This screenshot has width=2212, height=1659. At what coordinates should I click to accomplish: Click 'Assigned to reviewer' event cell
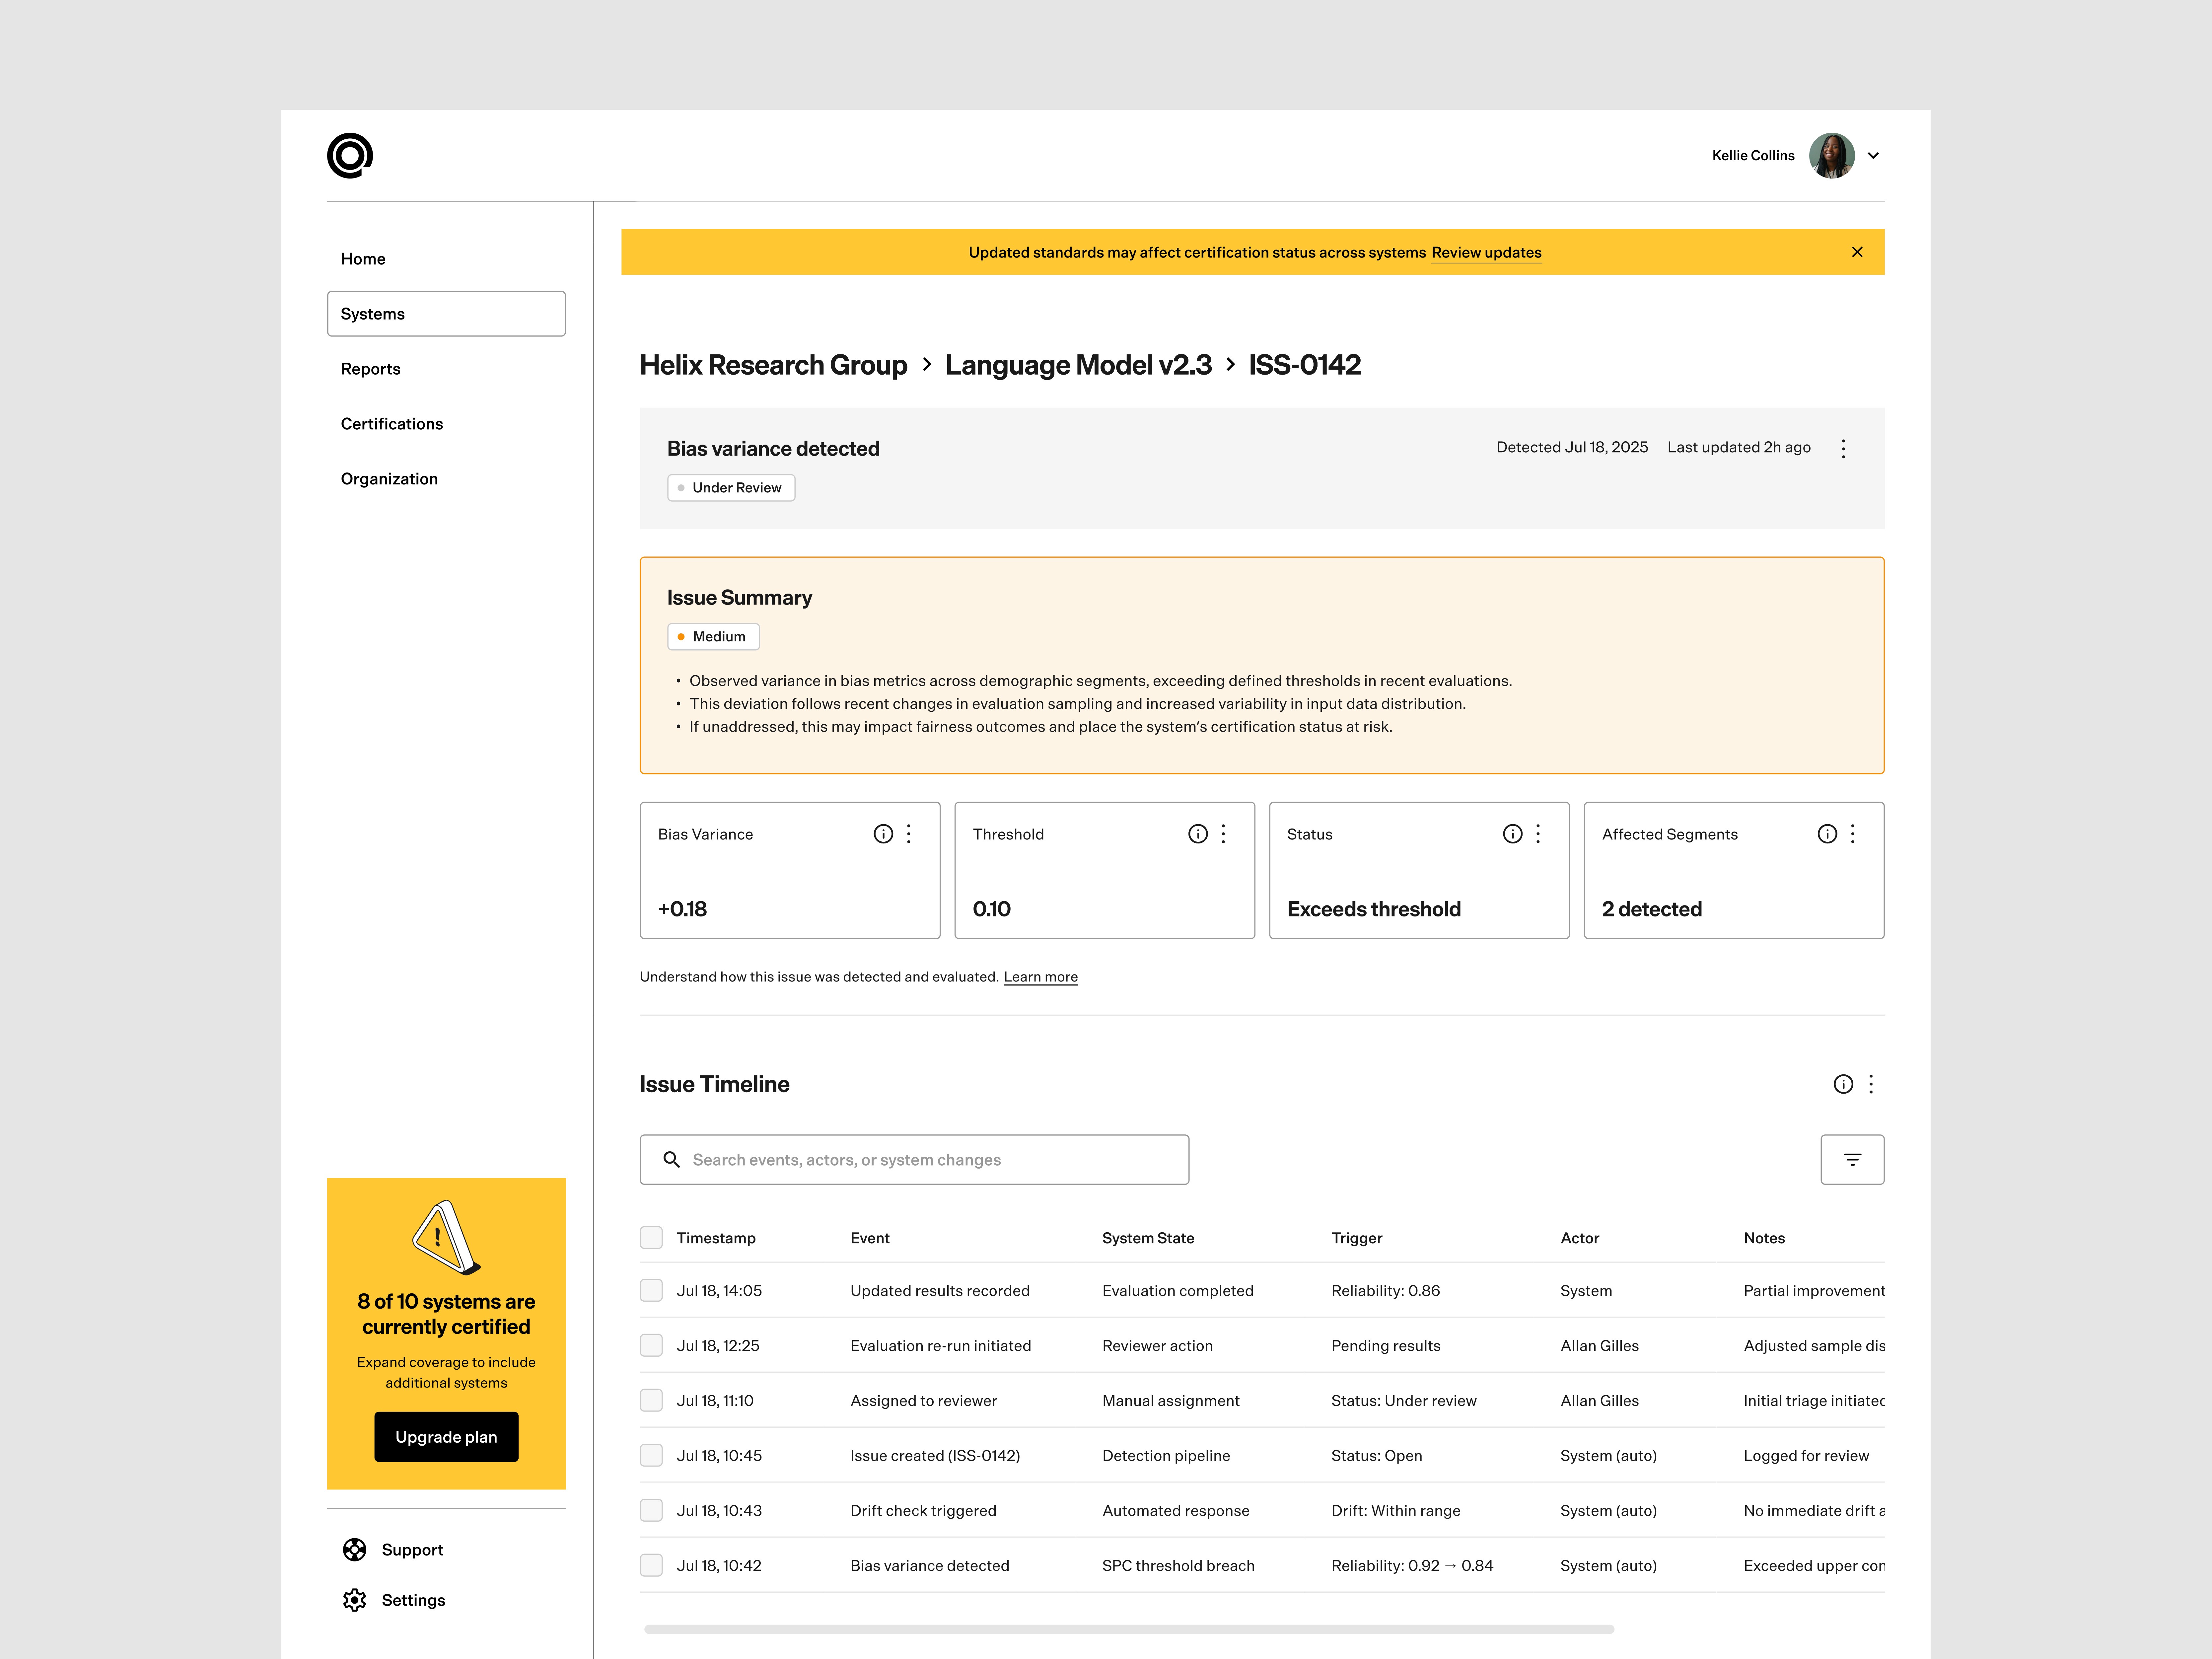click(x=924, y=1401)
